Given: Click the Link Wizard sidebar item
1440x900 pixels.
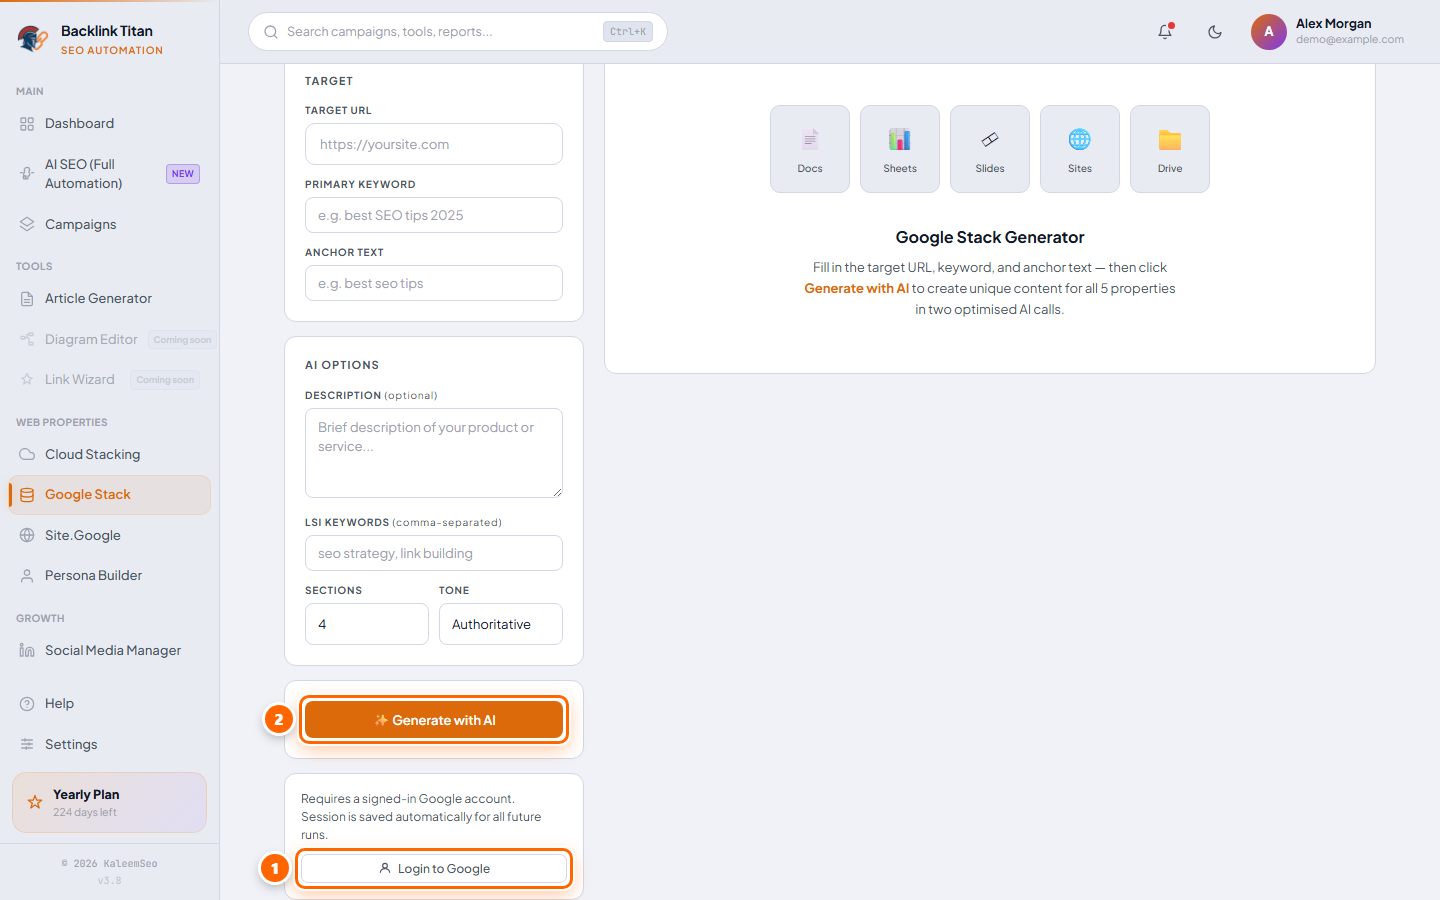Looking at the screenshot, I should [109, 380].
